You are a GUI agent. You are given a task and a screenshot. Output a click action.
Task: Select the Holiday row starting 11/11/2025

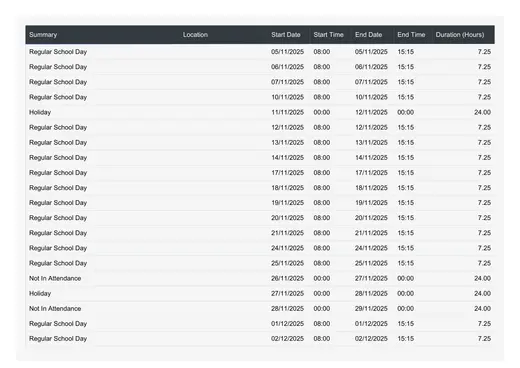click(x=260, y=112)
